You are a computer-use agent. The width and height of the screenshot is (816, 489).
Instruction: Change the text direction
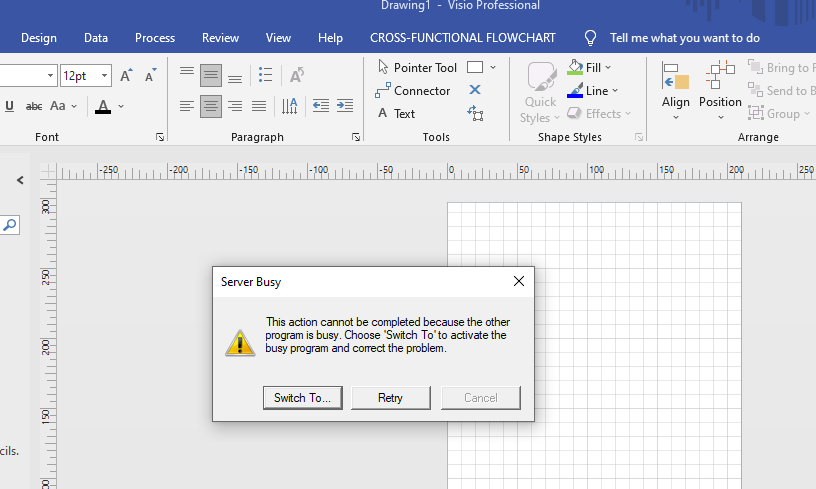289,106
